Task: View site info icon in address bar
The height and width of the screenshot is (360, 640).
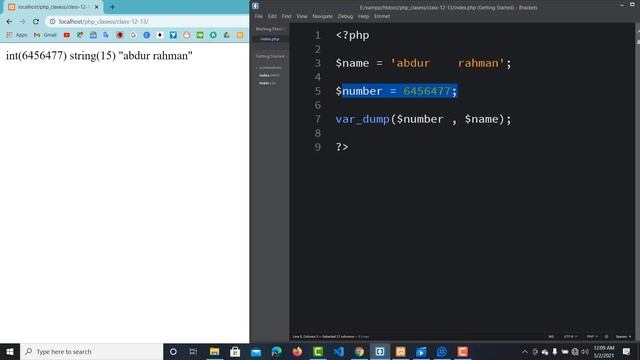Action: (x=52, y=22)
